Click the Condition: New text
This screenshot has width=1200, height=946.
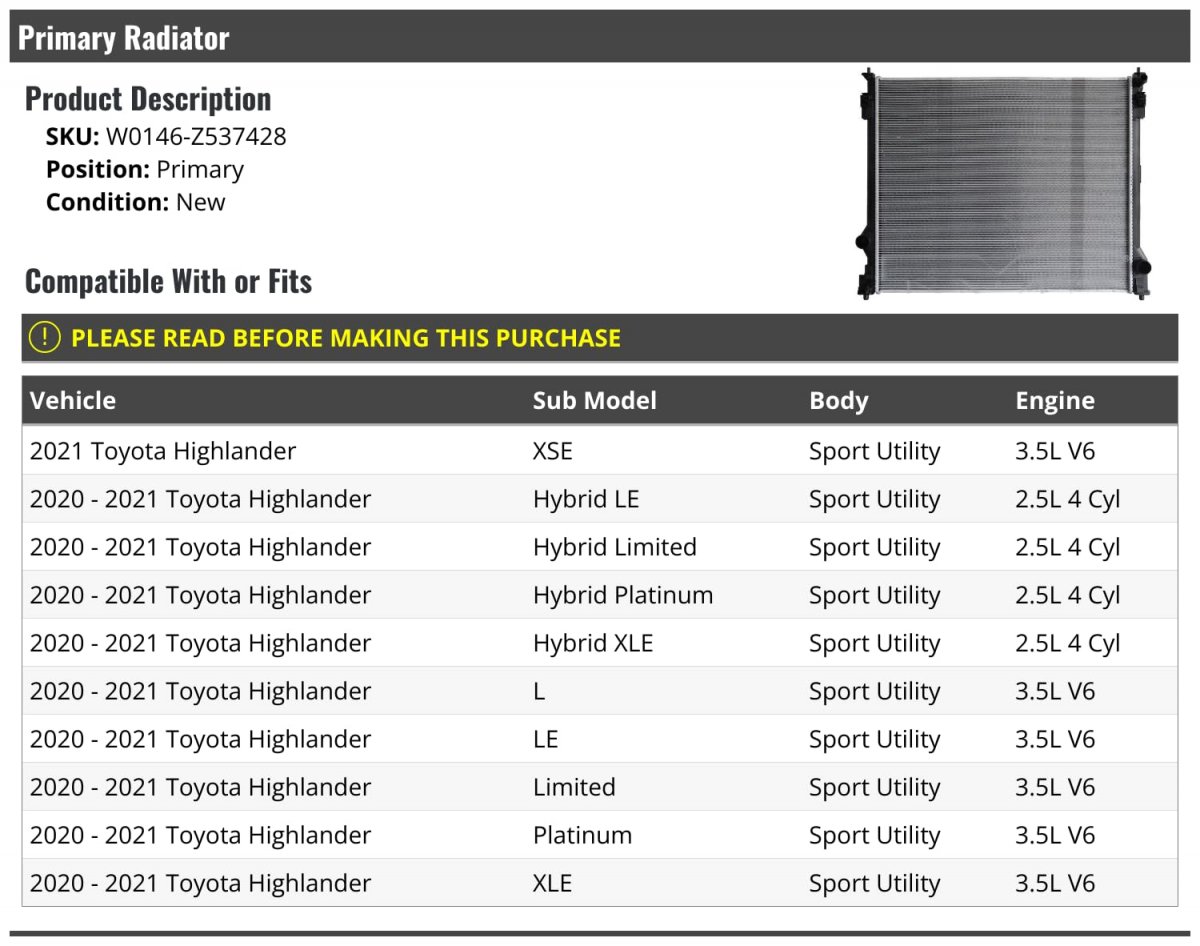point(136,202)
